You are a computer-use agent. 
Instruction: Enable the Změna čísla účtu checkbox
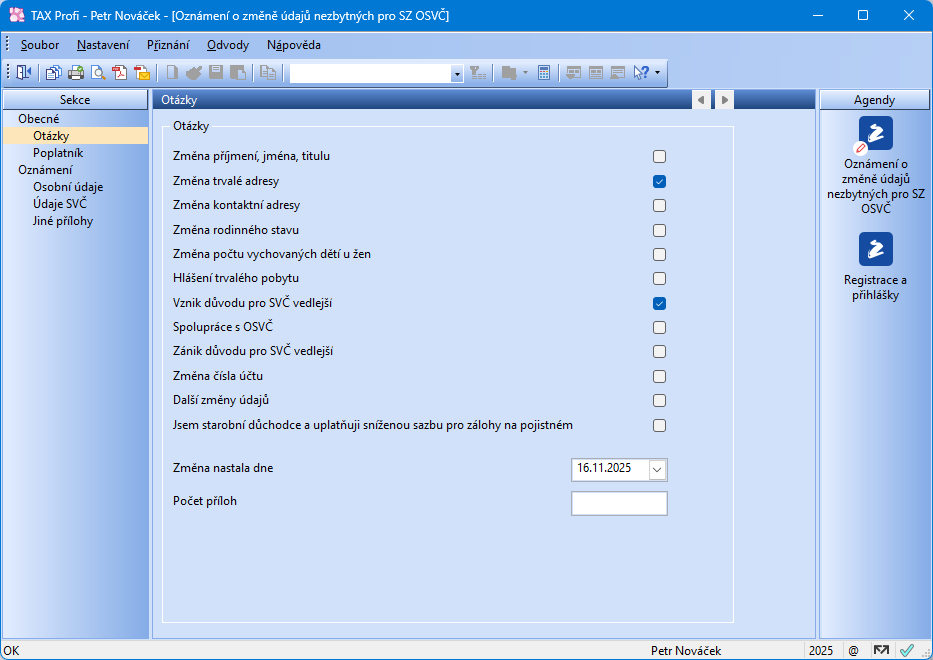tap(659, 376)
